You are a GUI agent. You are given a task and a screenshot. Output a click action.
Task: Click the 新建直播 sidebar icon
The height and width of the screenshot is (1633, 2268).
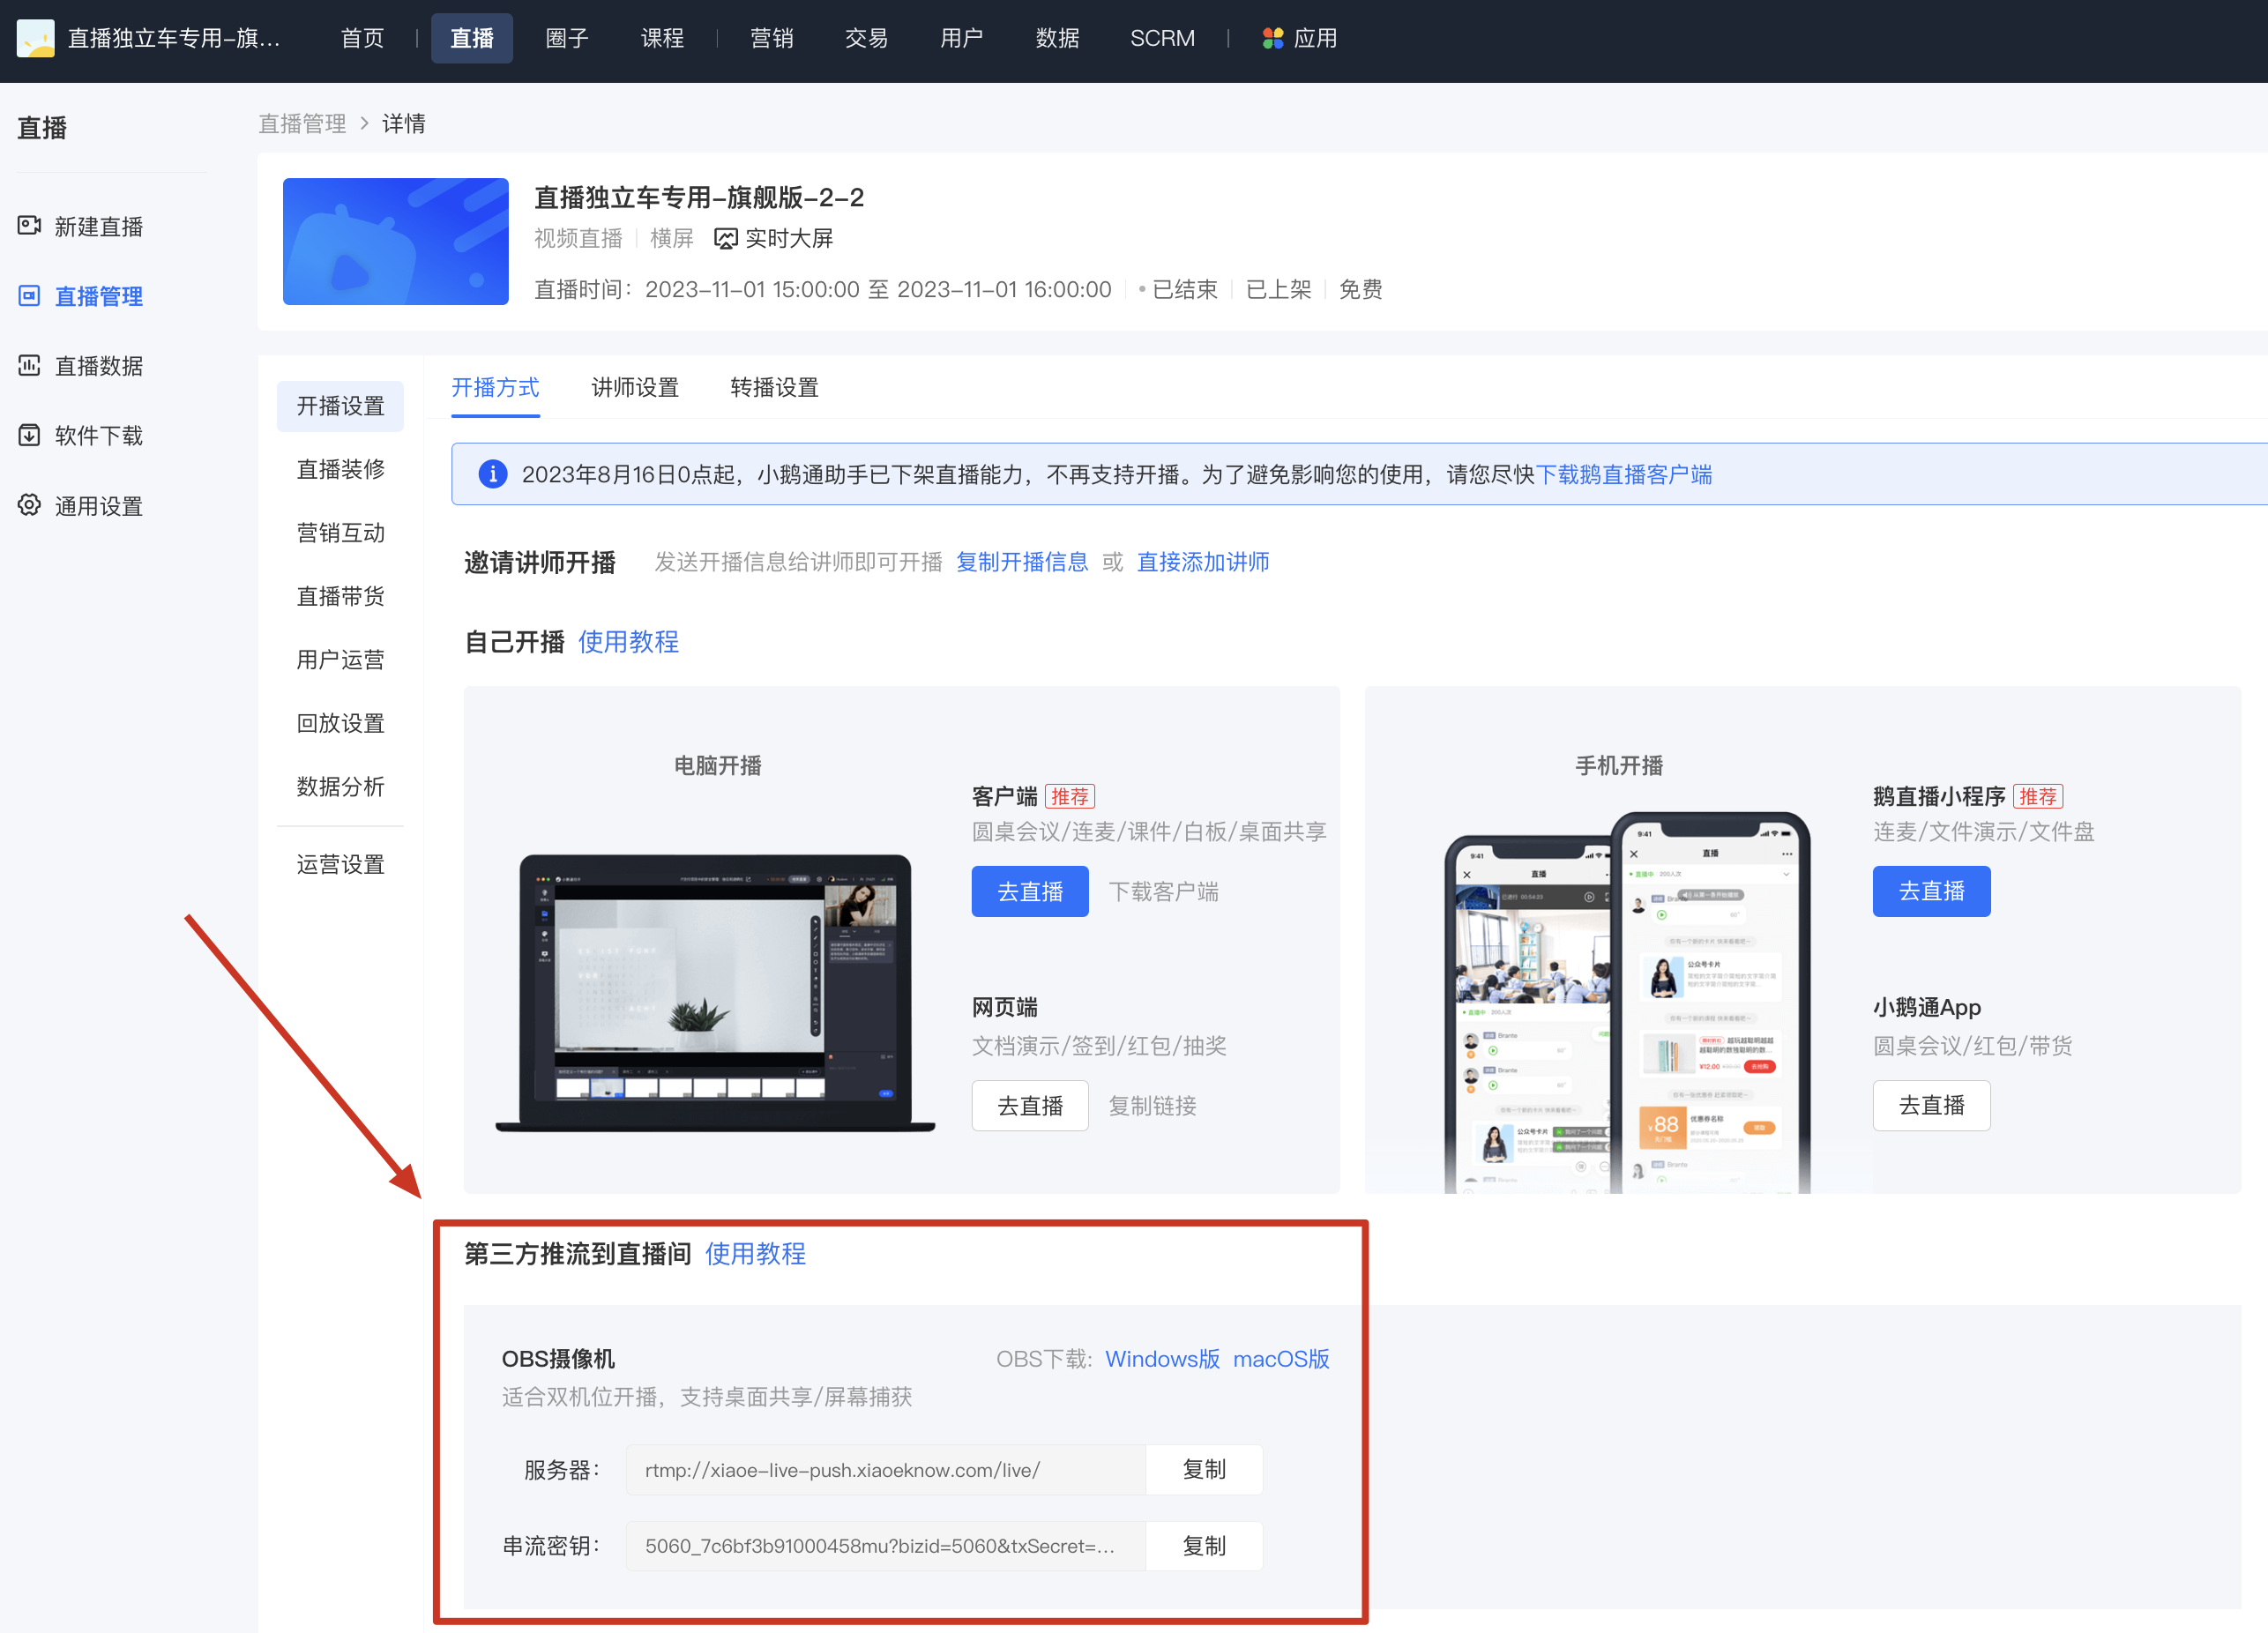click(x=30, y=226)
